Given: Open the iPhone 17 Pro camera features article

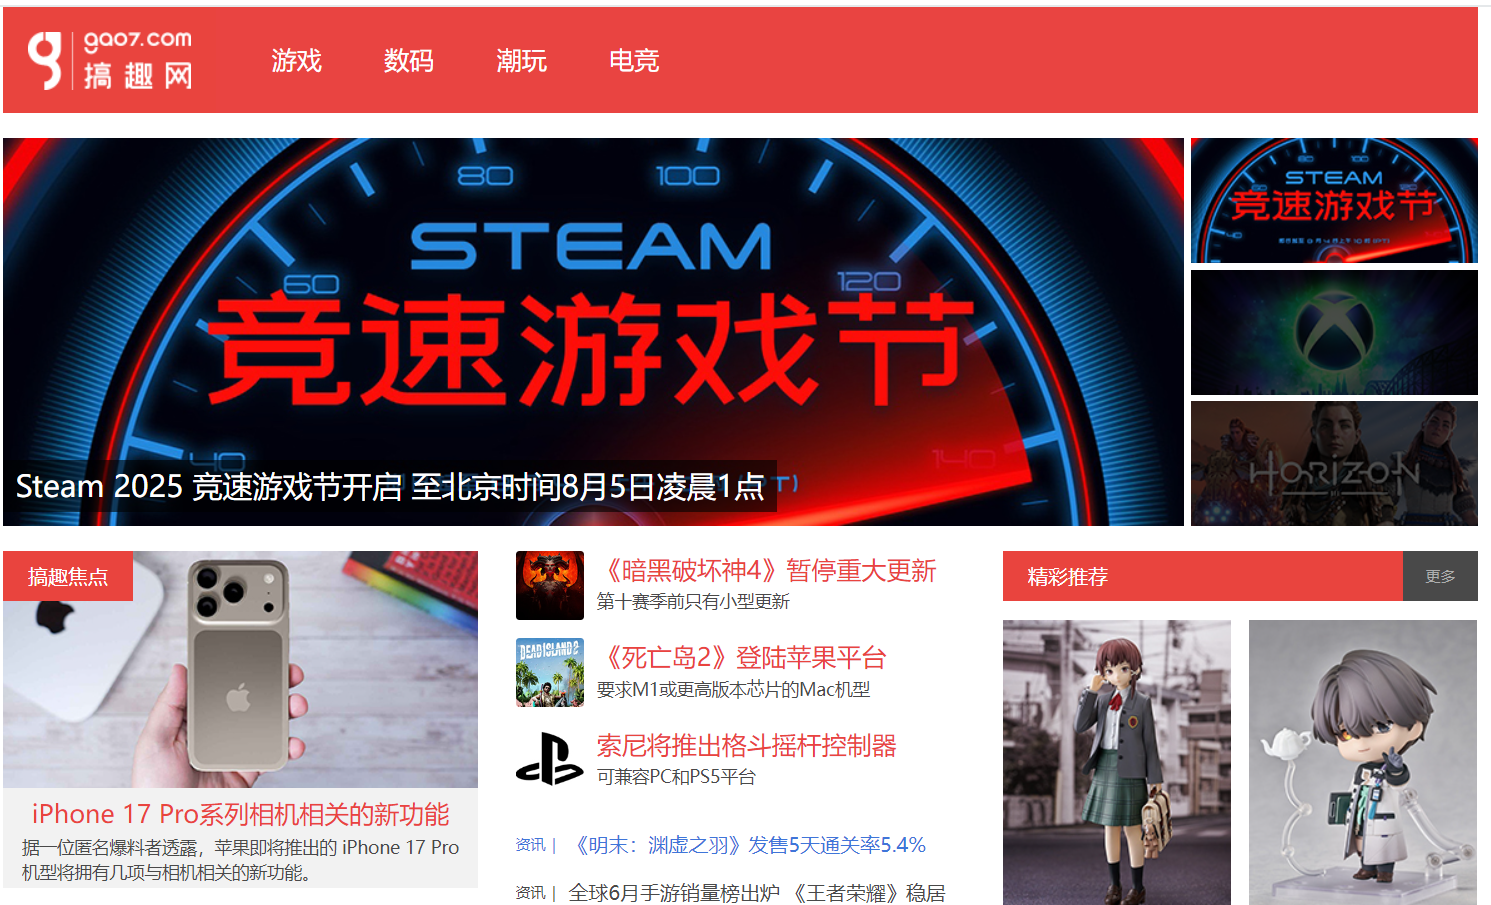Looking at the screenshot, I should click(x=240, y=814).
